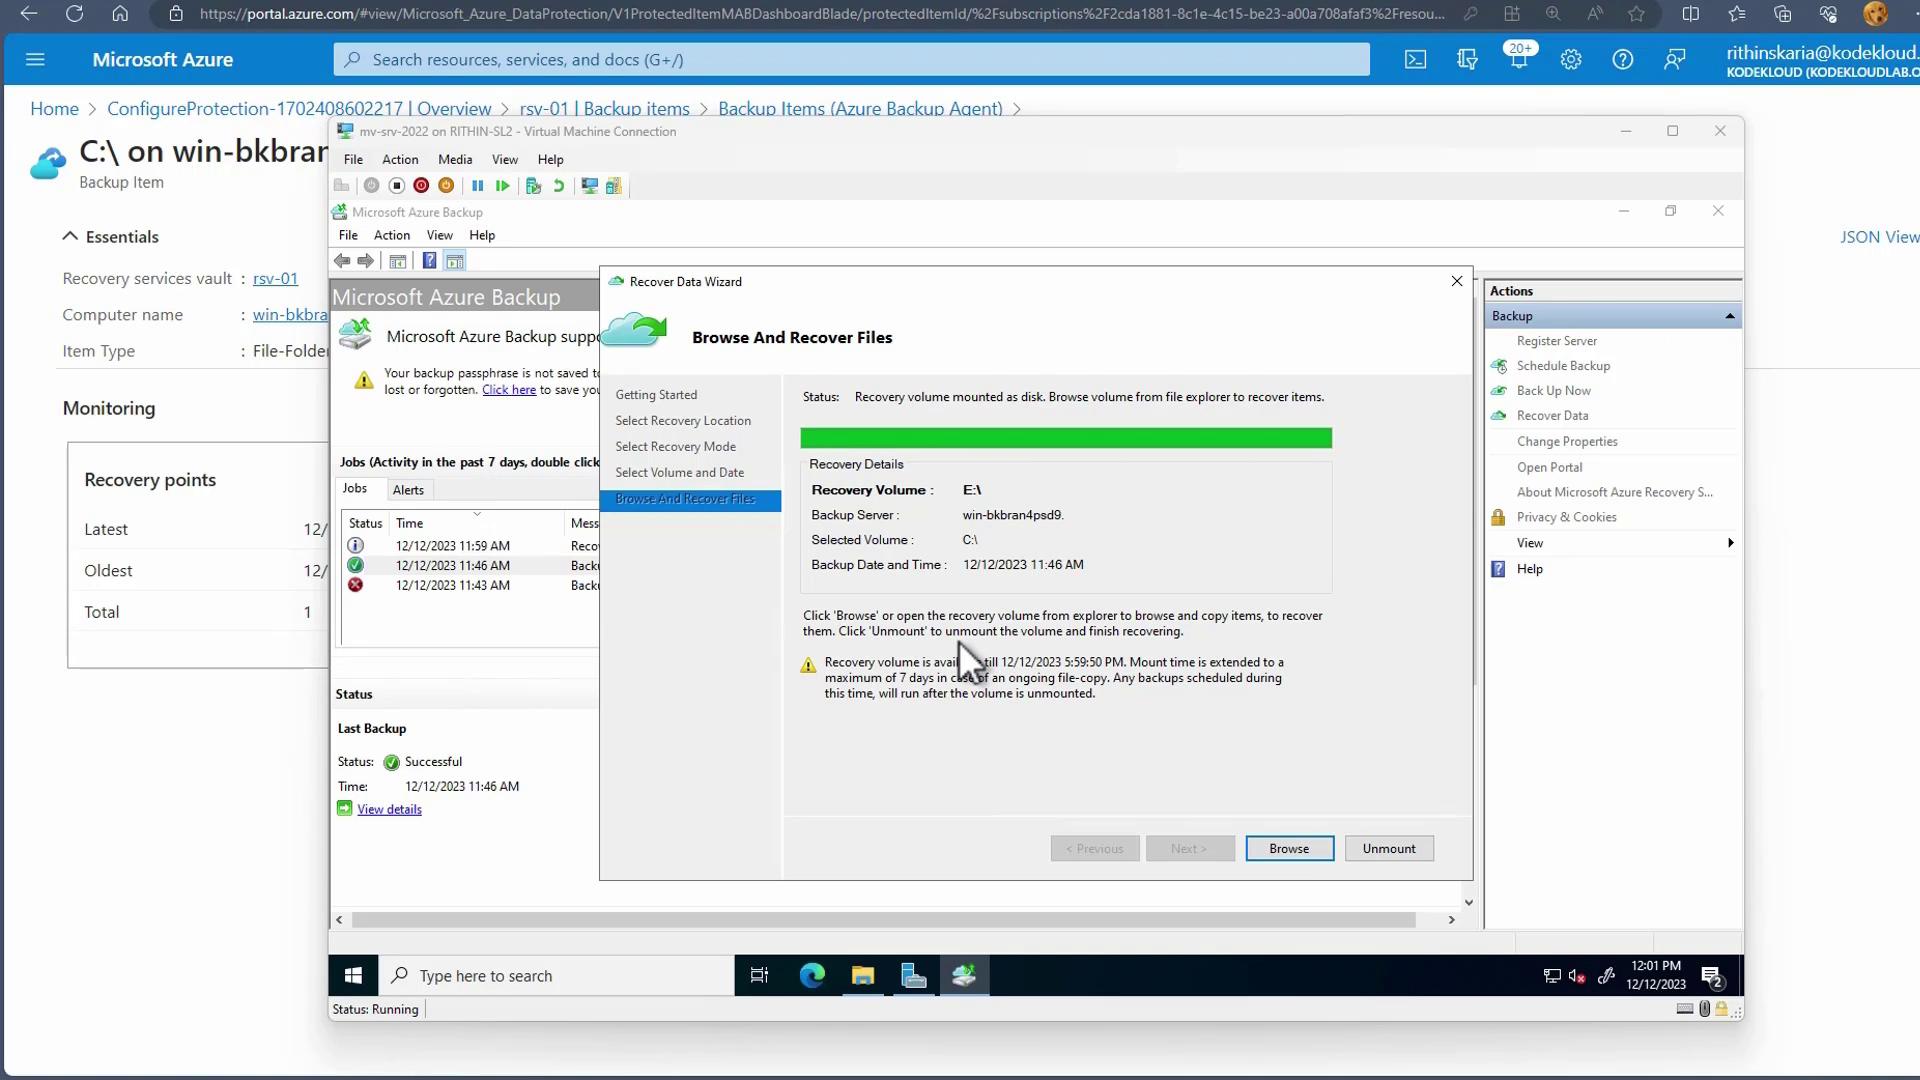Click MMC help question mark icon
The image size is (1920, 1080).
429,261
